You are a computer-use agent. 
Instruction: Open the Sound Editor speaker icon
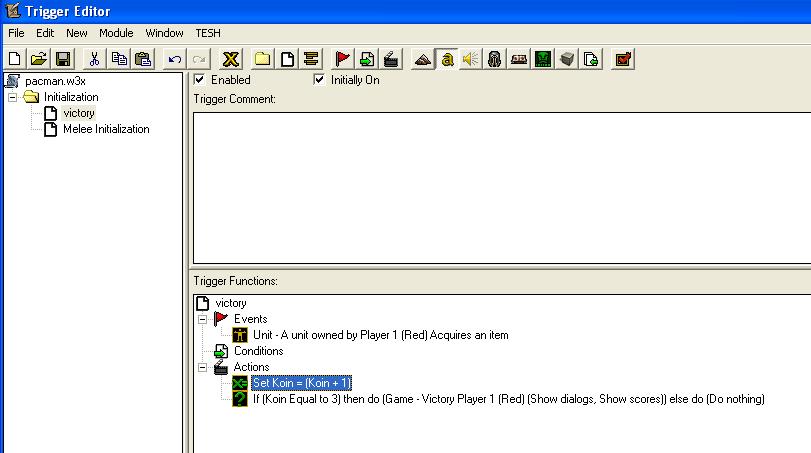click(471, 59)
